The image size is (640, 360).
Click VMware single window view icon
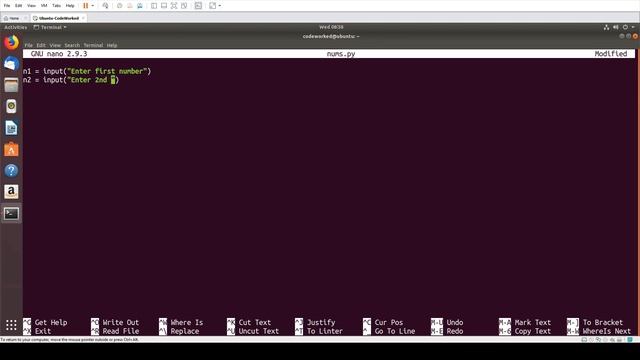pyautogui.click(x=164, y=6)
